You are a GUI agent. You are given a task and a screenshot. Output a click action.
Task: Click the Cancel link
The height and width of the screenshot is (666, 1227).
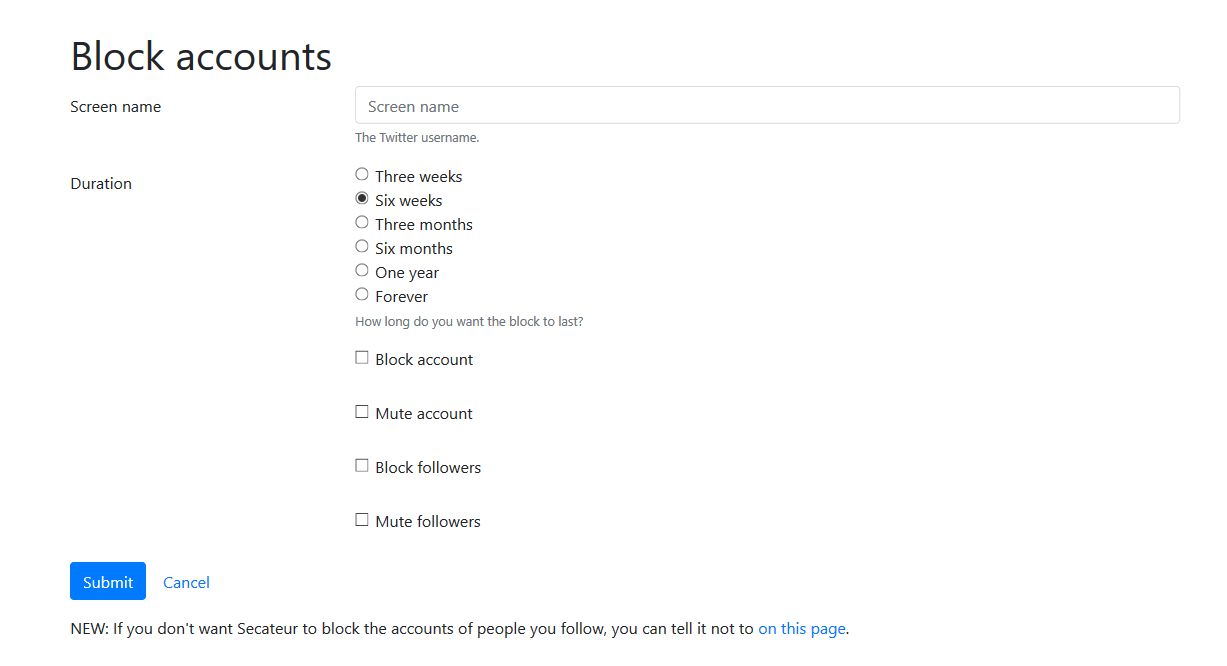(x=186, y=582)
